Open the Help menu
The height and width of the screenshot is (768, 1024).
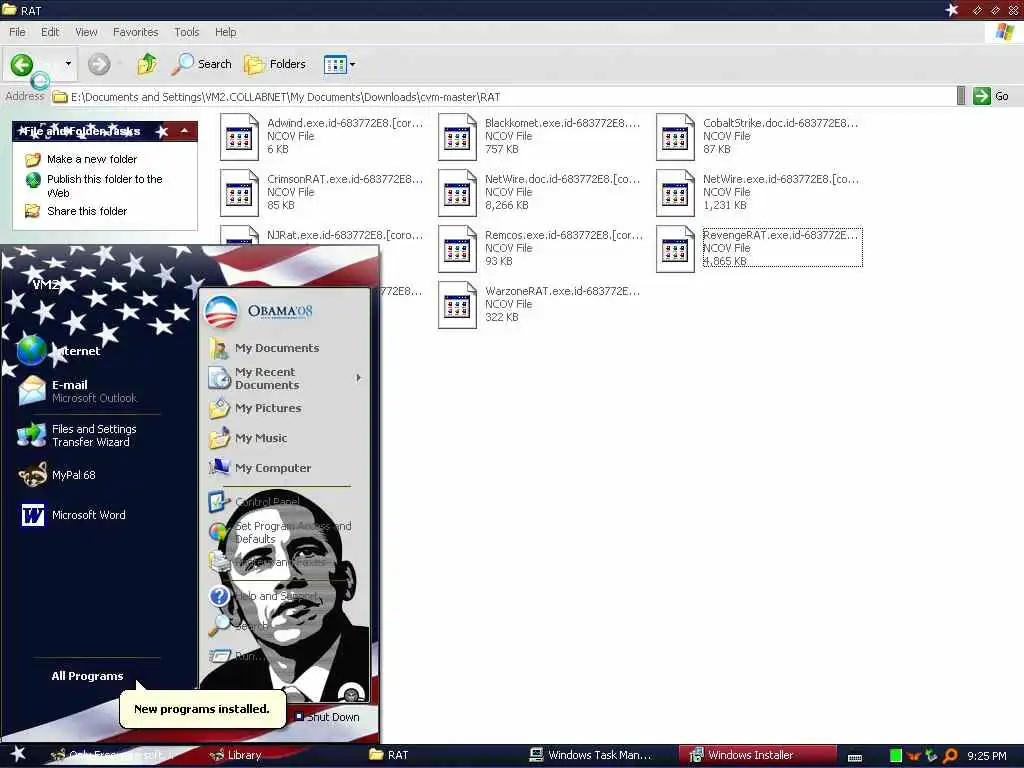point(225,32)
